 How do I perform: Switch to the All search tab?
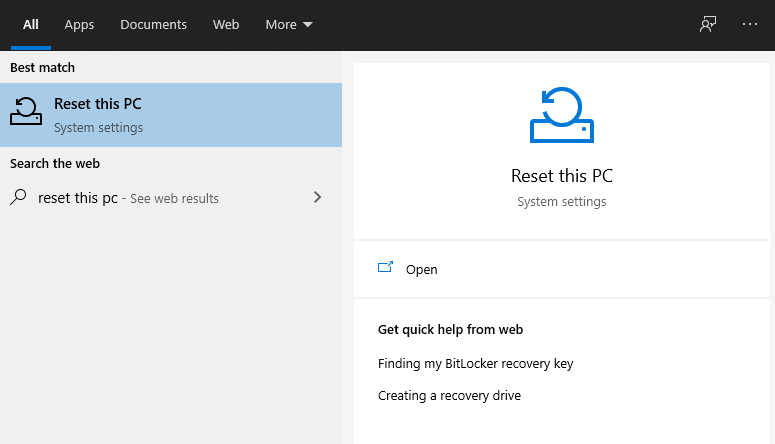pyautogui.click(x=31, y=25)
